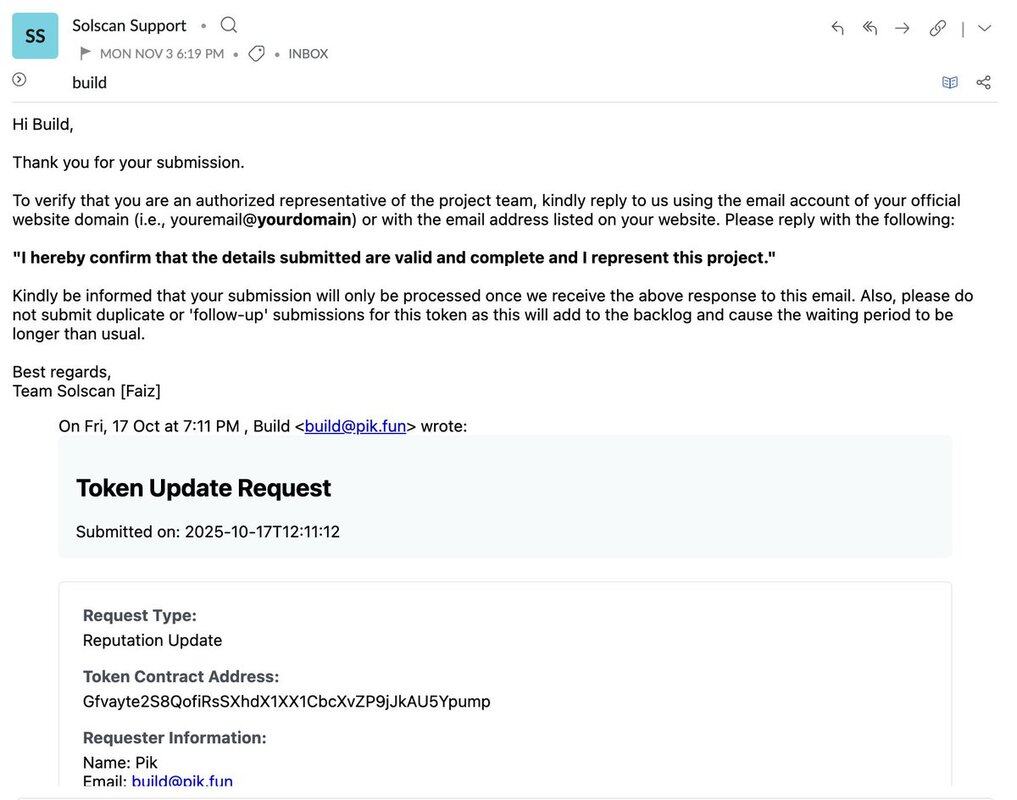Image resolution: width=1017 pixels, height=800 pixels.
Task: Open the more actions dropdown chevron
Action: [x=984, y=28]
